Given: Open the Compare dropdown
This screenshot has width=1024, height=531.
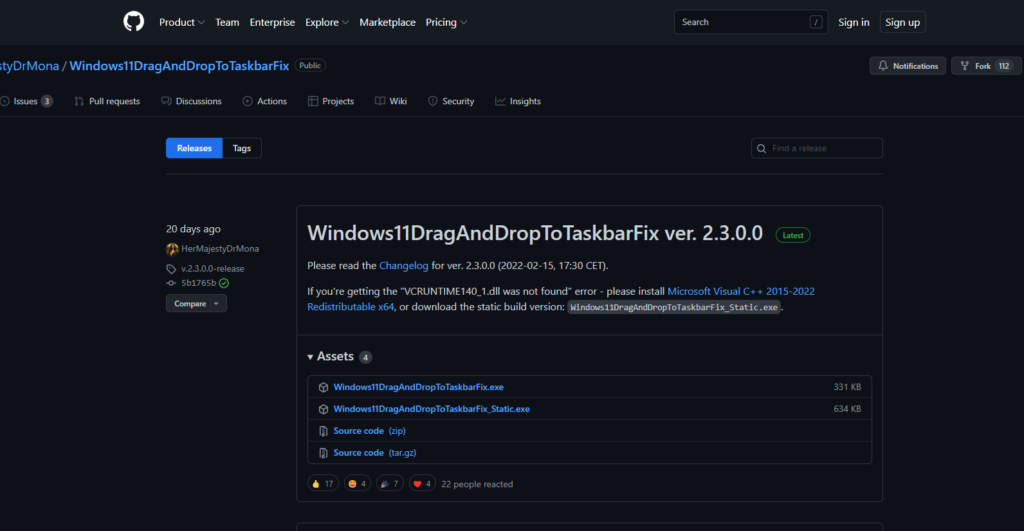Looking at the screenshot, I should click(x=196, y=304).
